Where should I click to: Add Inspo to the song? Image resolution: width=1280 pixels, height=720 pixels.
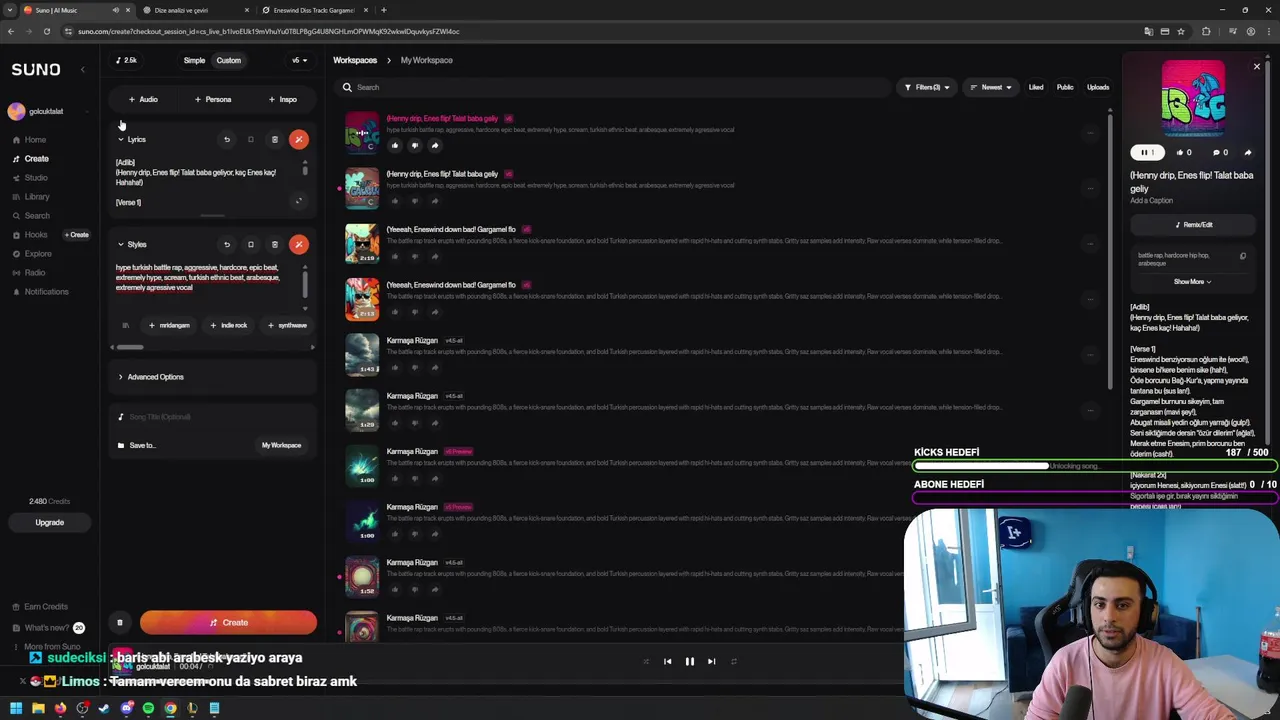(283, 99)
